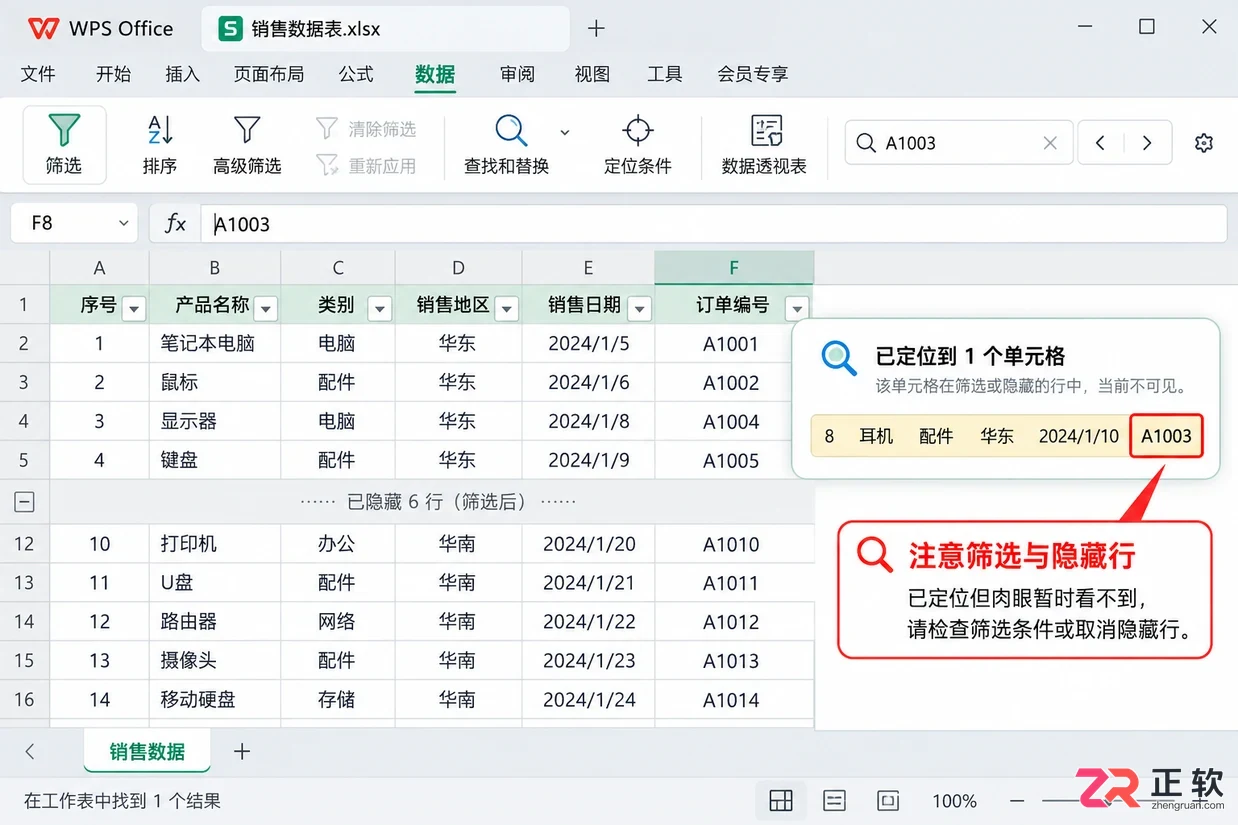The image size is (1238, 825).
Task: Clear the search box with the X
Action: click(1050, 143)
